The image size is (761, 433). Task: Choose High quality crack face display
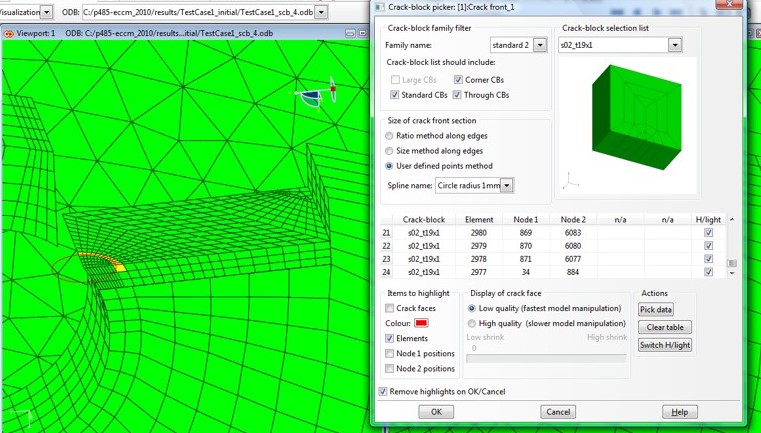pos(472,324)
